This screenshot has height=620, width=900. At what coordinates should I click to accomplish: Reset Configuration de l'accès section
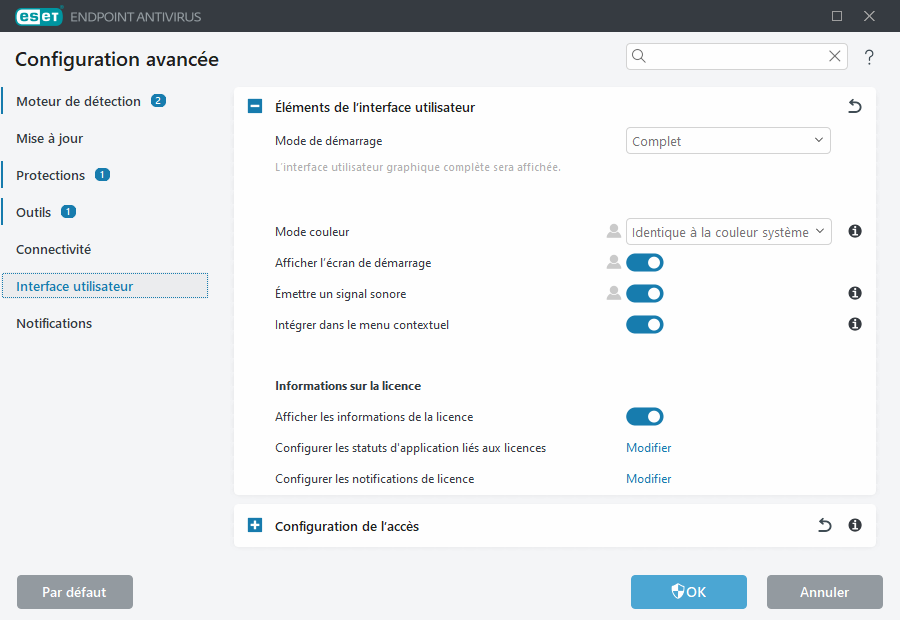[824, 525]
